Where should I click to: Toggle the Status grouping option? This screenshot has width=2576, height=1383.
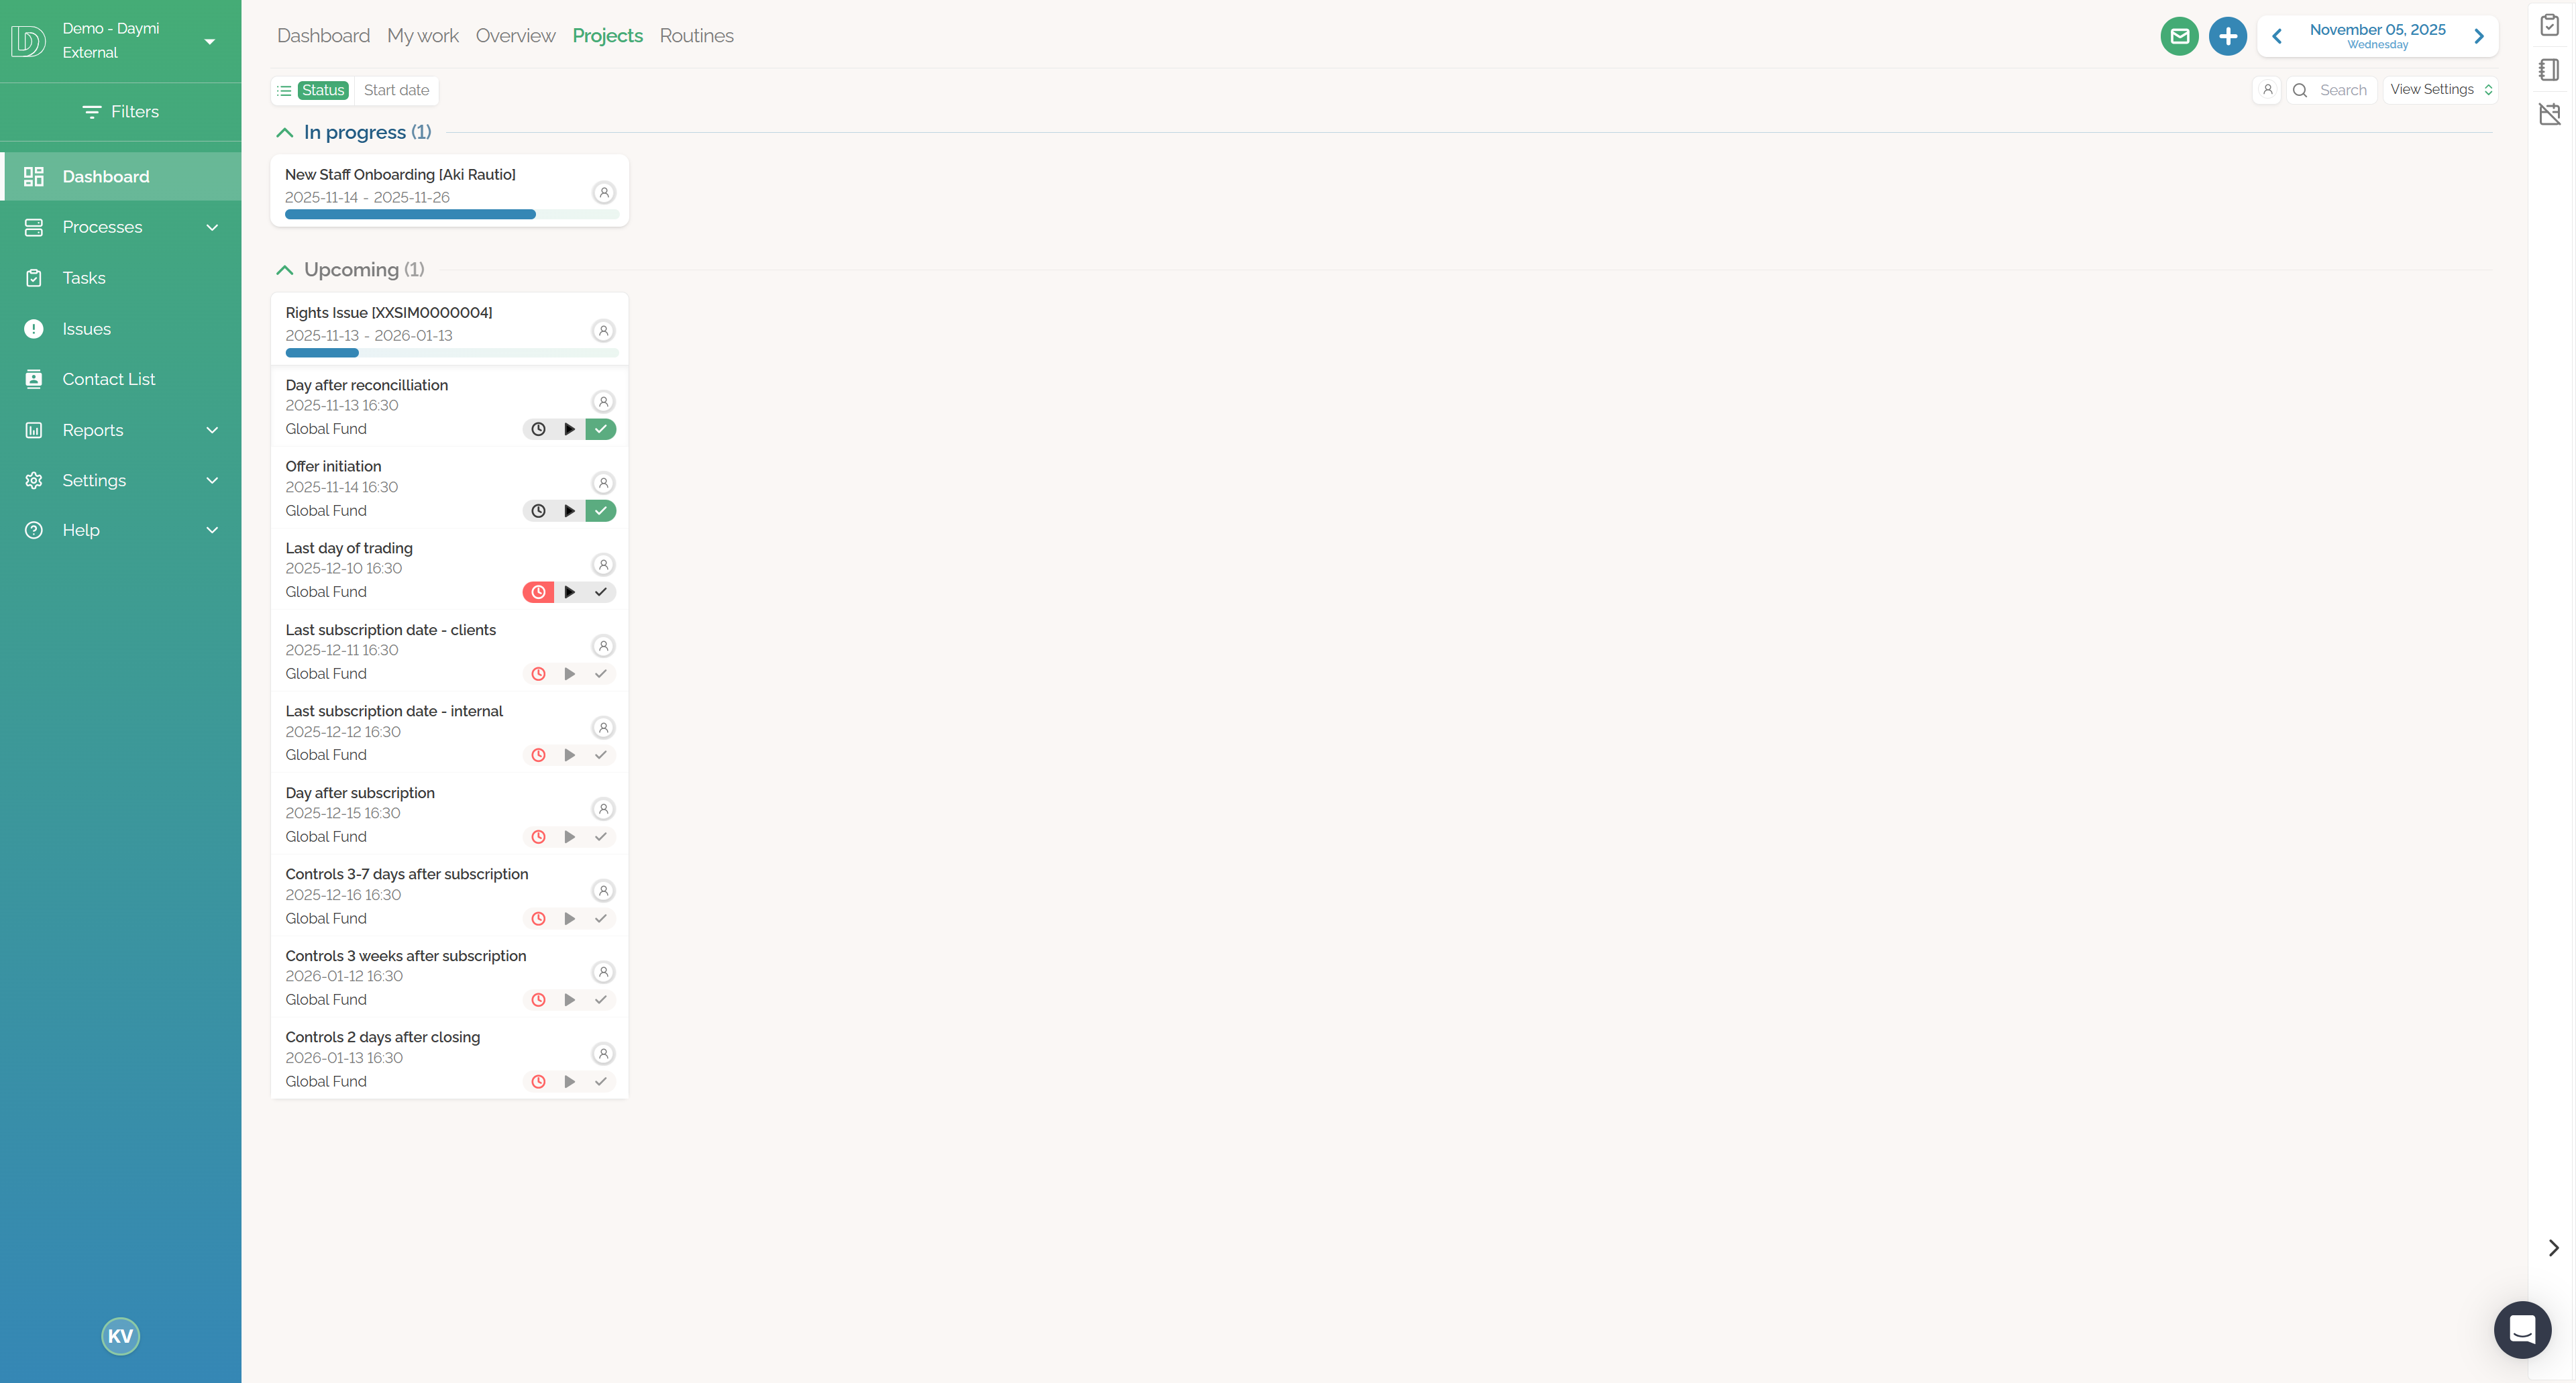point(323,90)
